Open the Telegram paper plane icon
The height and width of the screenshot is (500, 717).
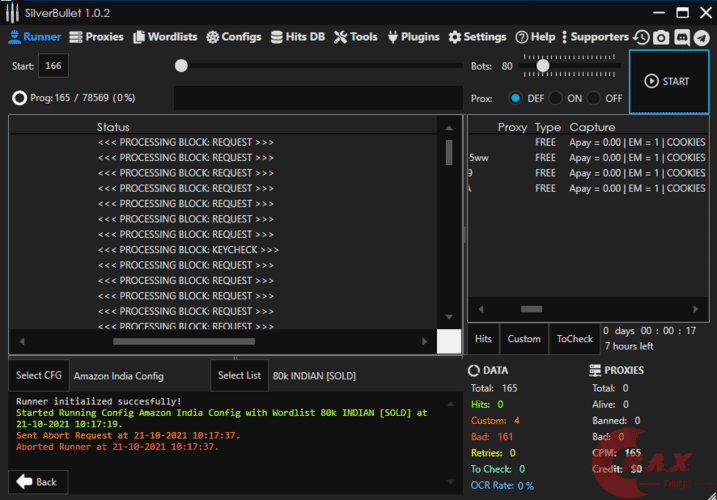coord(701,37)
